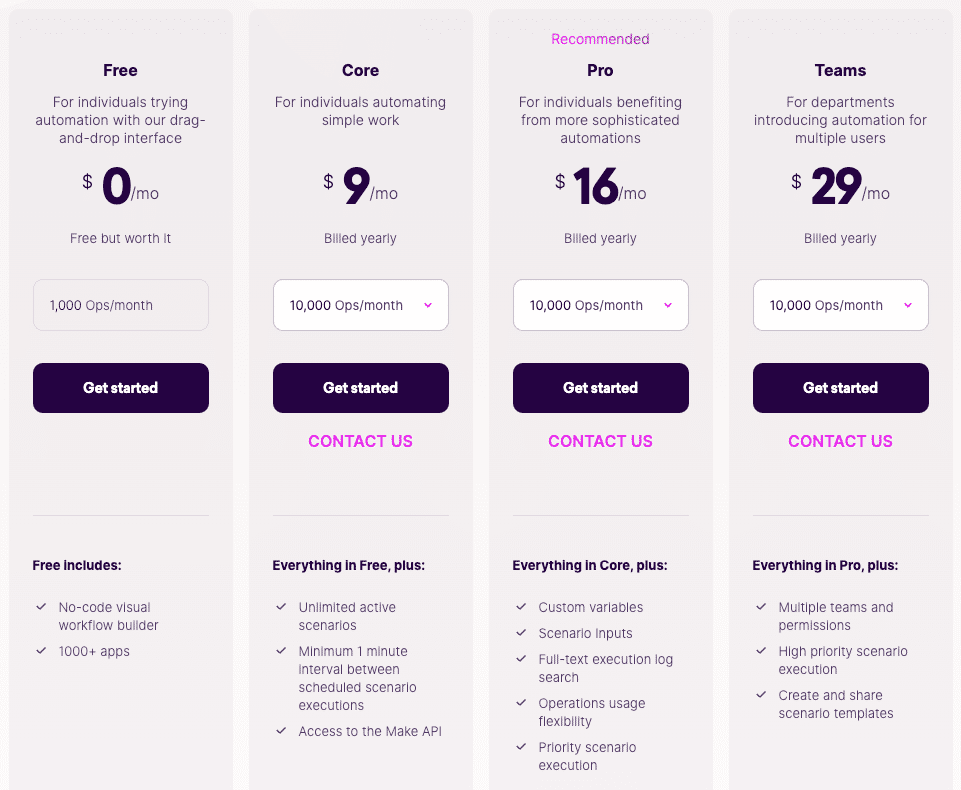Click checkmark icon next to 1000+ apps
This screenshot has height=790, width=961.
click(41, 651)
